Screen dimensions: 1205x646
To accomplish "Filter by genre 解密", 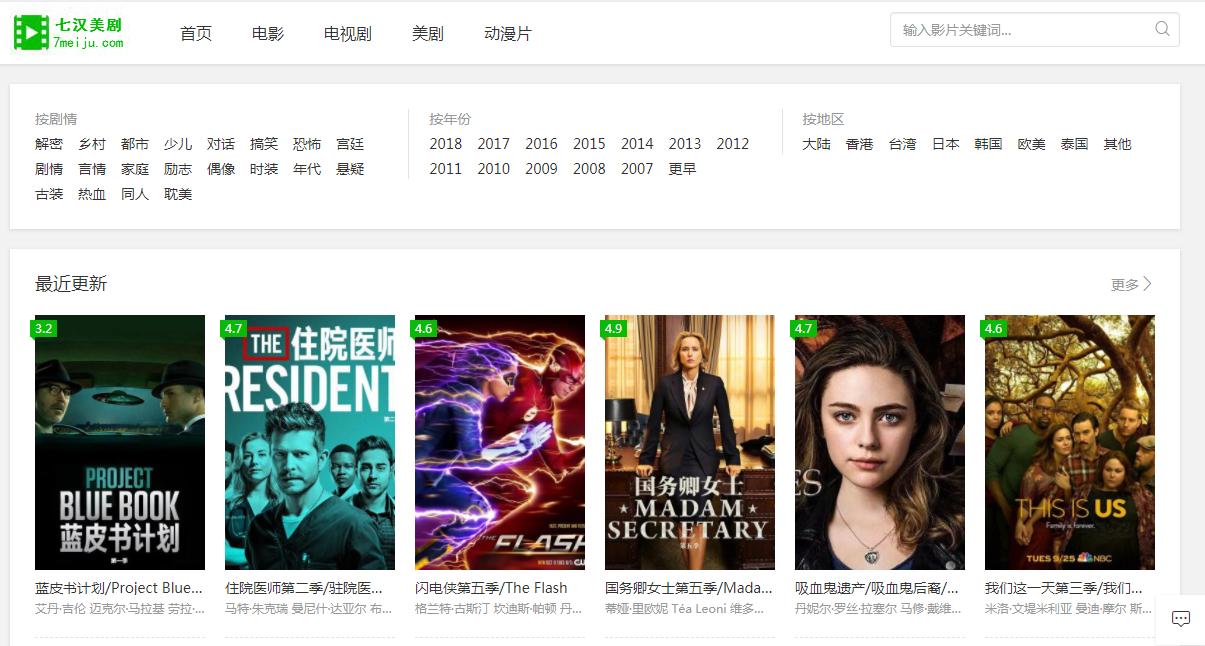I will point(49,144).
